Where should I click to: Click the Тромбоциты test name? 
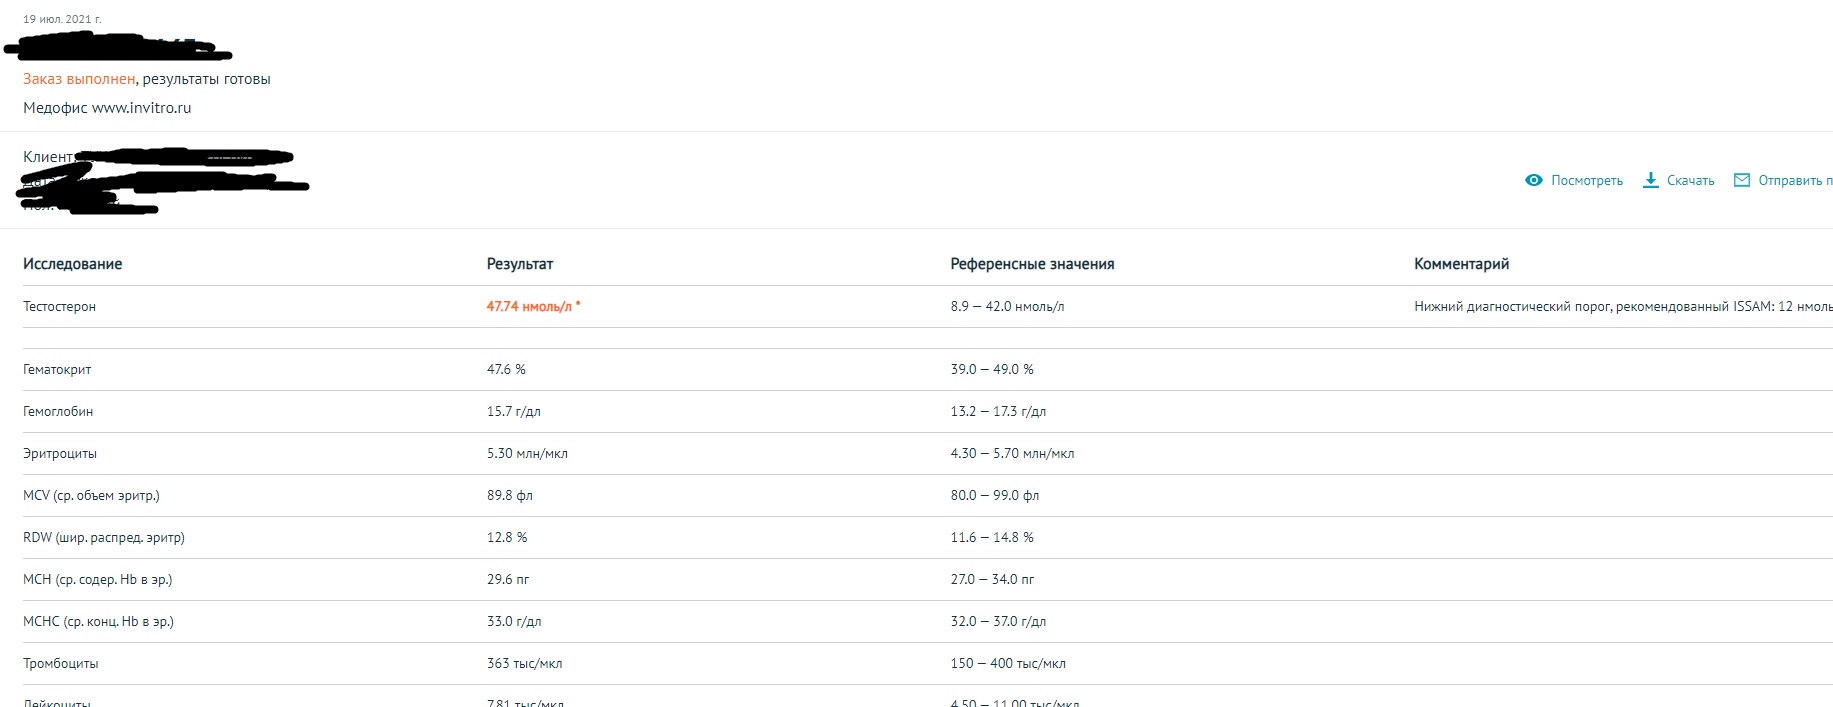60,664
